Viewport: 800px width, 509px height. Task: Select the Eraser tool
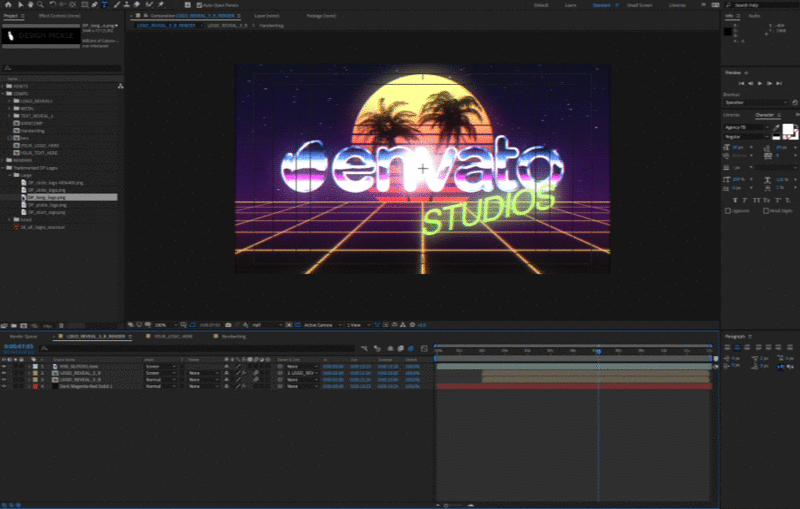(137, 5)
